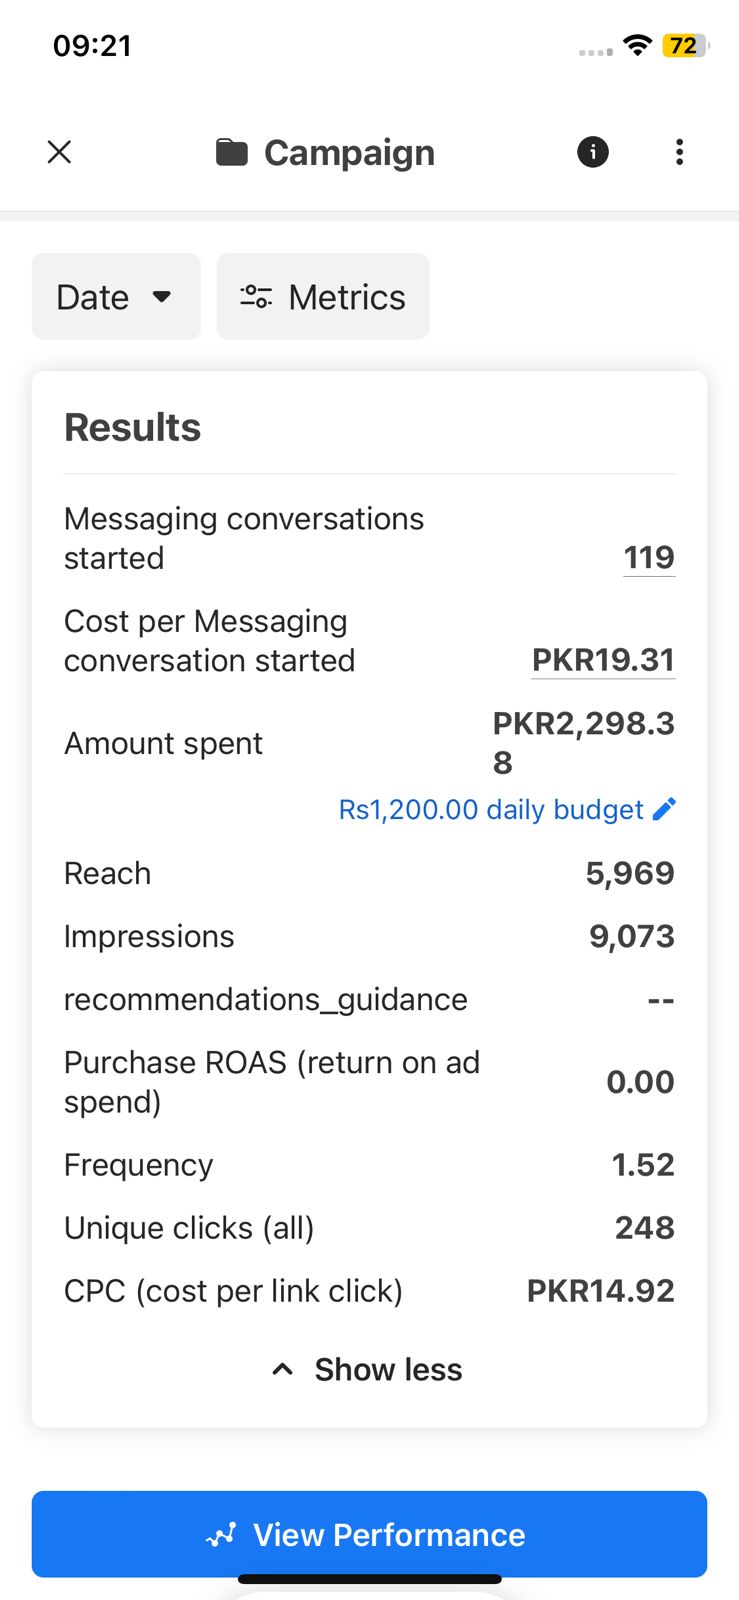The width and height of the screenshot is (739, 1600).
Task: Open the three-dot more options menu
Action: tap(680, 152)
